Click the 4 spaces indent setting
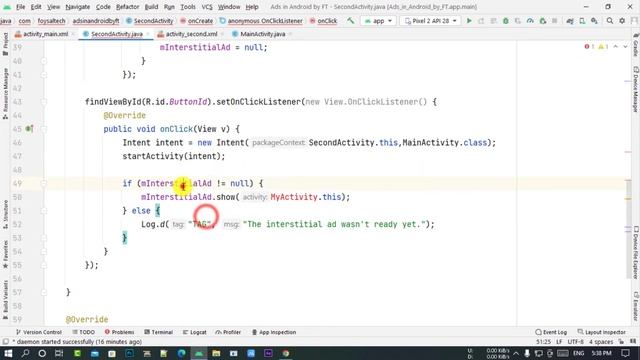This screenshot has height=360, width=640. (x=601, y=342)
